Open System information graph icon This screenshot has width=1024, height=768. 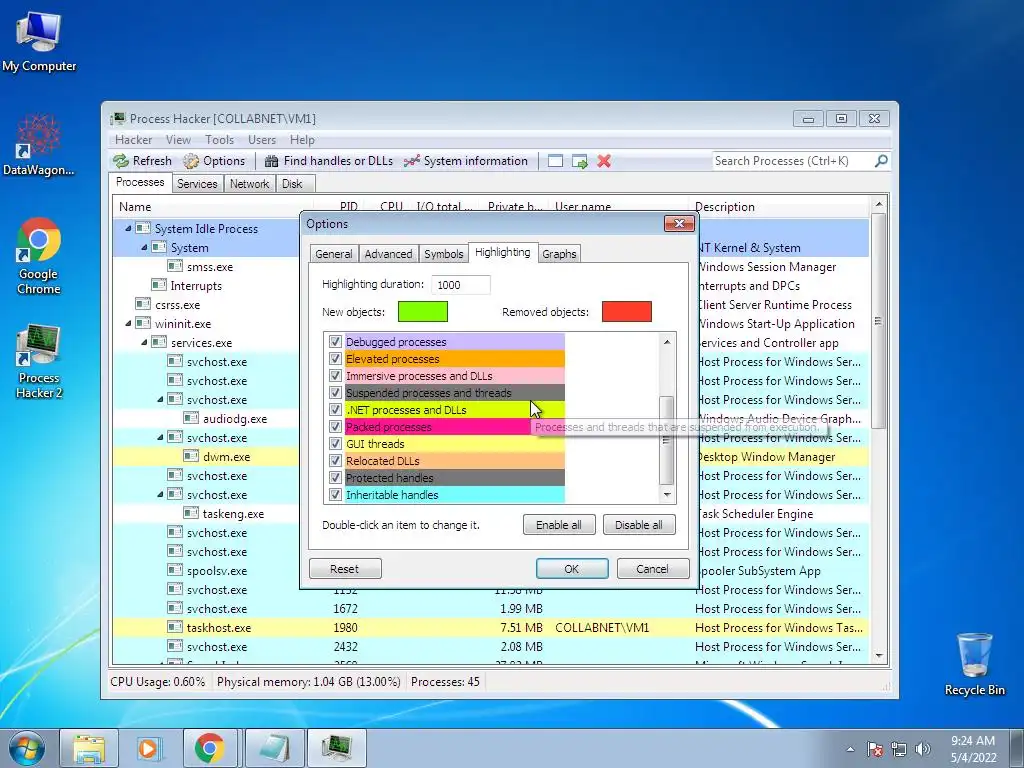[411, 161]
